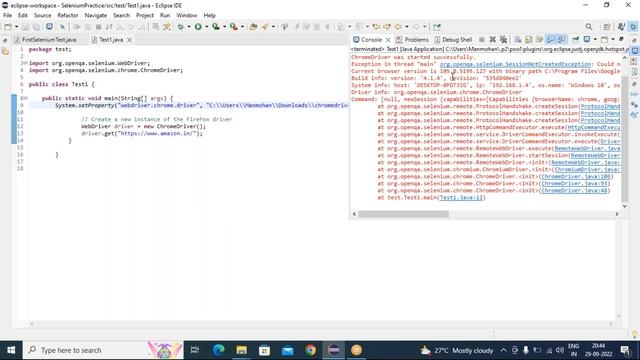Click the New file toolbar icon
Image resolution: width=640 pixels, height=360 pixels.
(8, 27)
